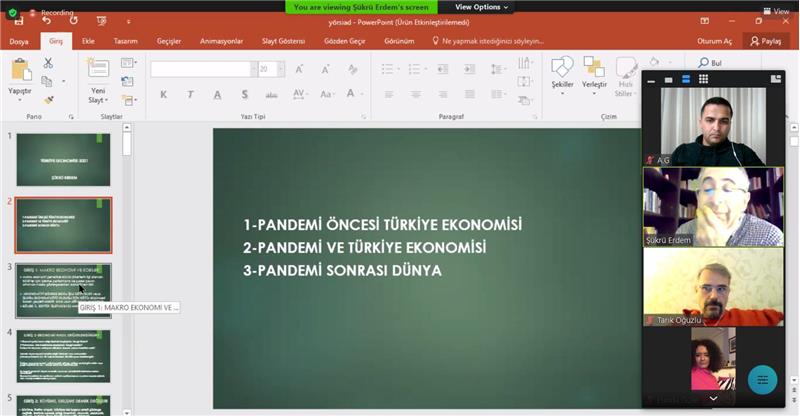Toggle bold with the K button
800x416 pixels.
point(163,94)
